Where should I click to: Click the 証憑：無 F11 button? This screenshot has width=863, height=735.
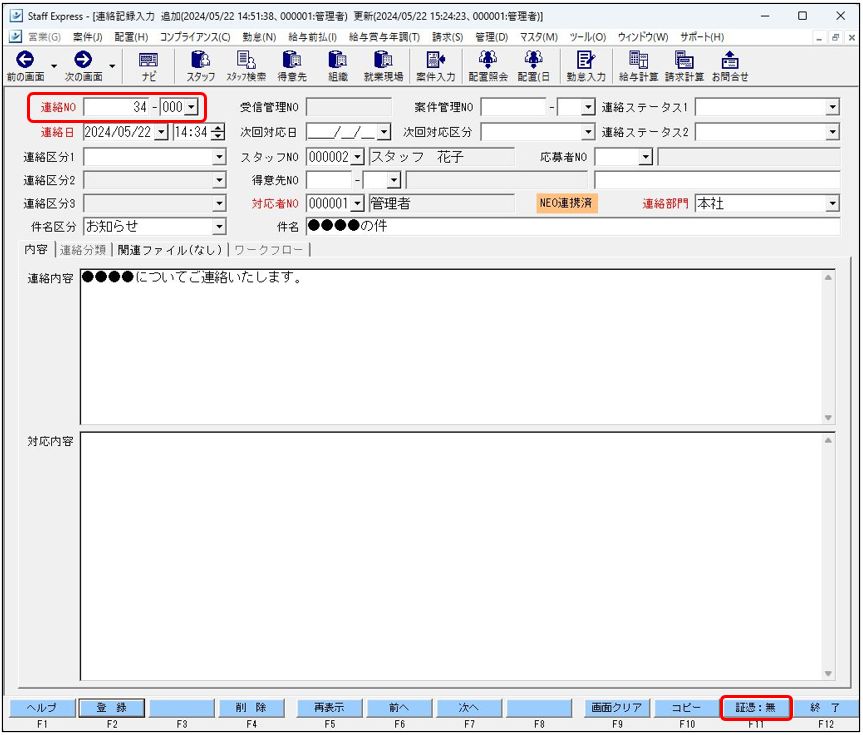pyautogui.click(x=756, y=707)
